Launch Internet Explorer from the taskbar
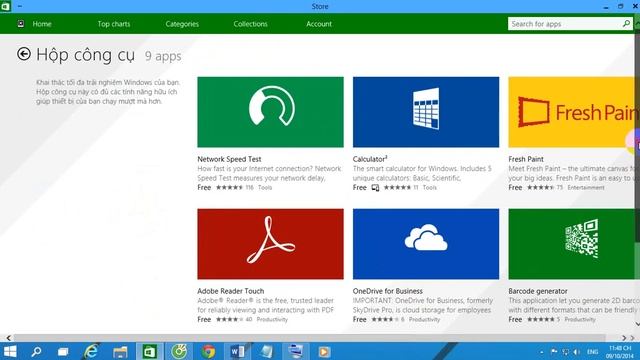640x360 pixels. (x=91, y=351)
